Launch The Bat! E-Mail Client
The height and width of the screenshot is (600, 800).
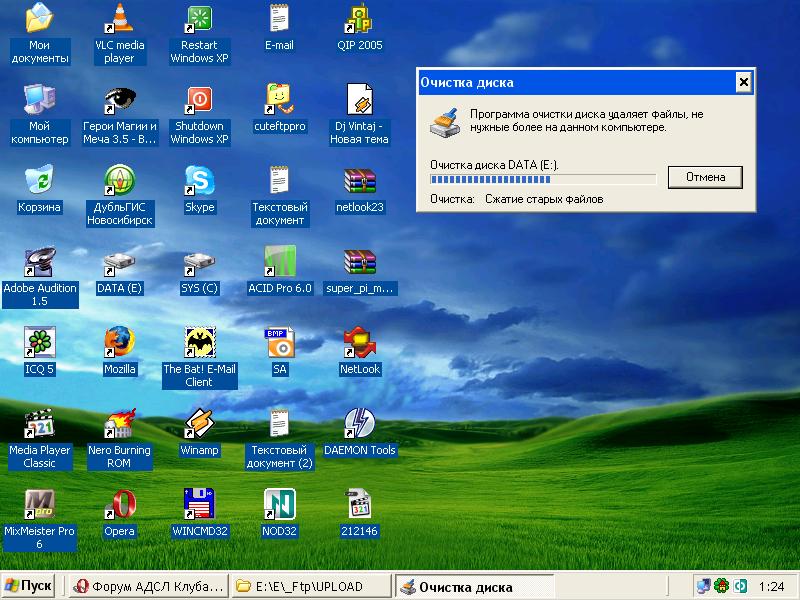pos(199,342)
